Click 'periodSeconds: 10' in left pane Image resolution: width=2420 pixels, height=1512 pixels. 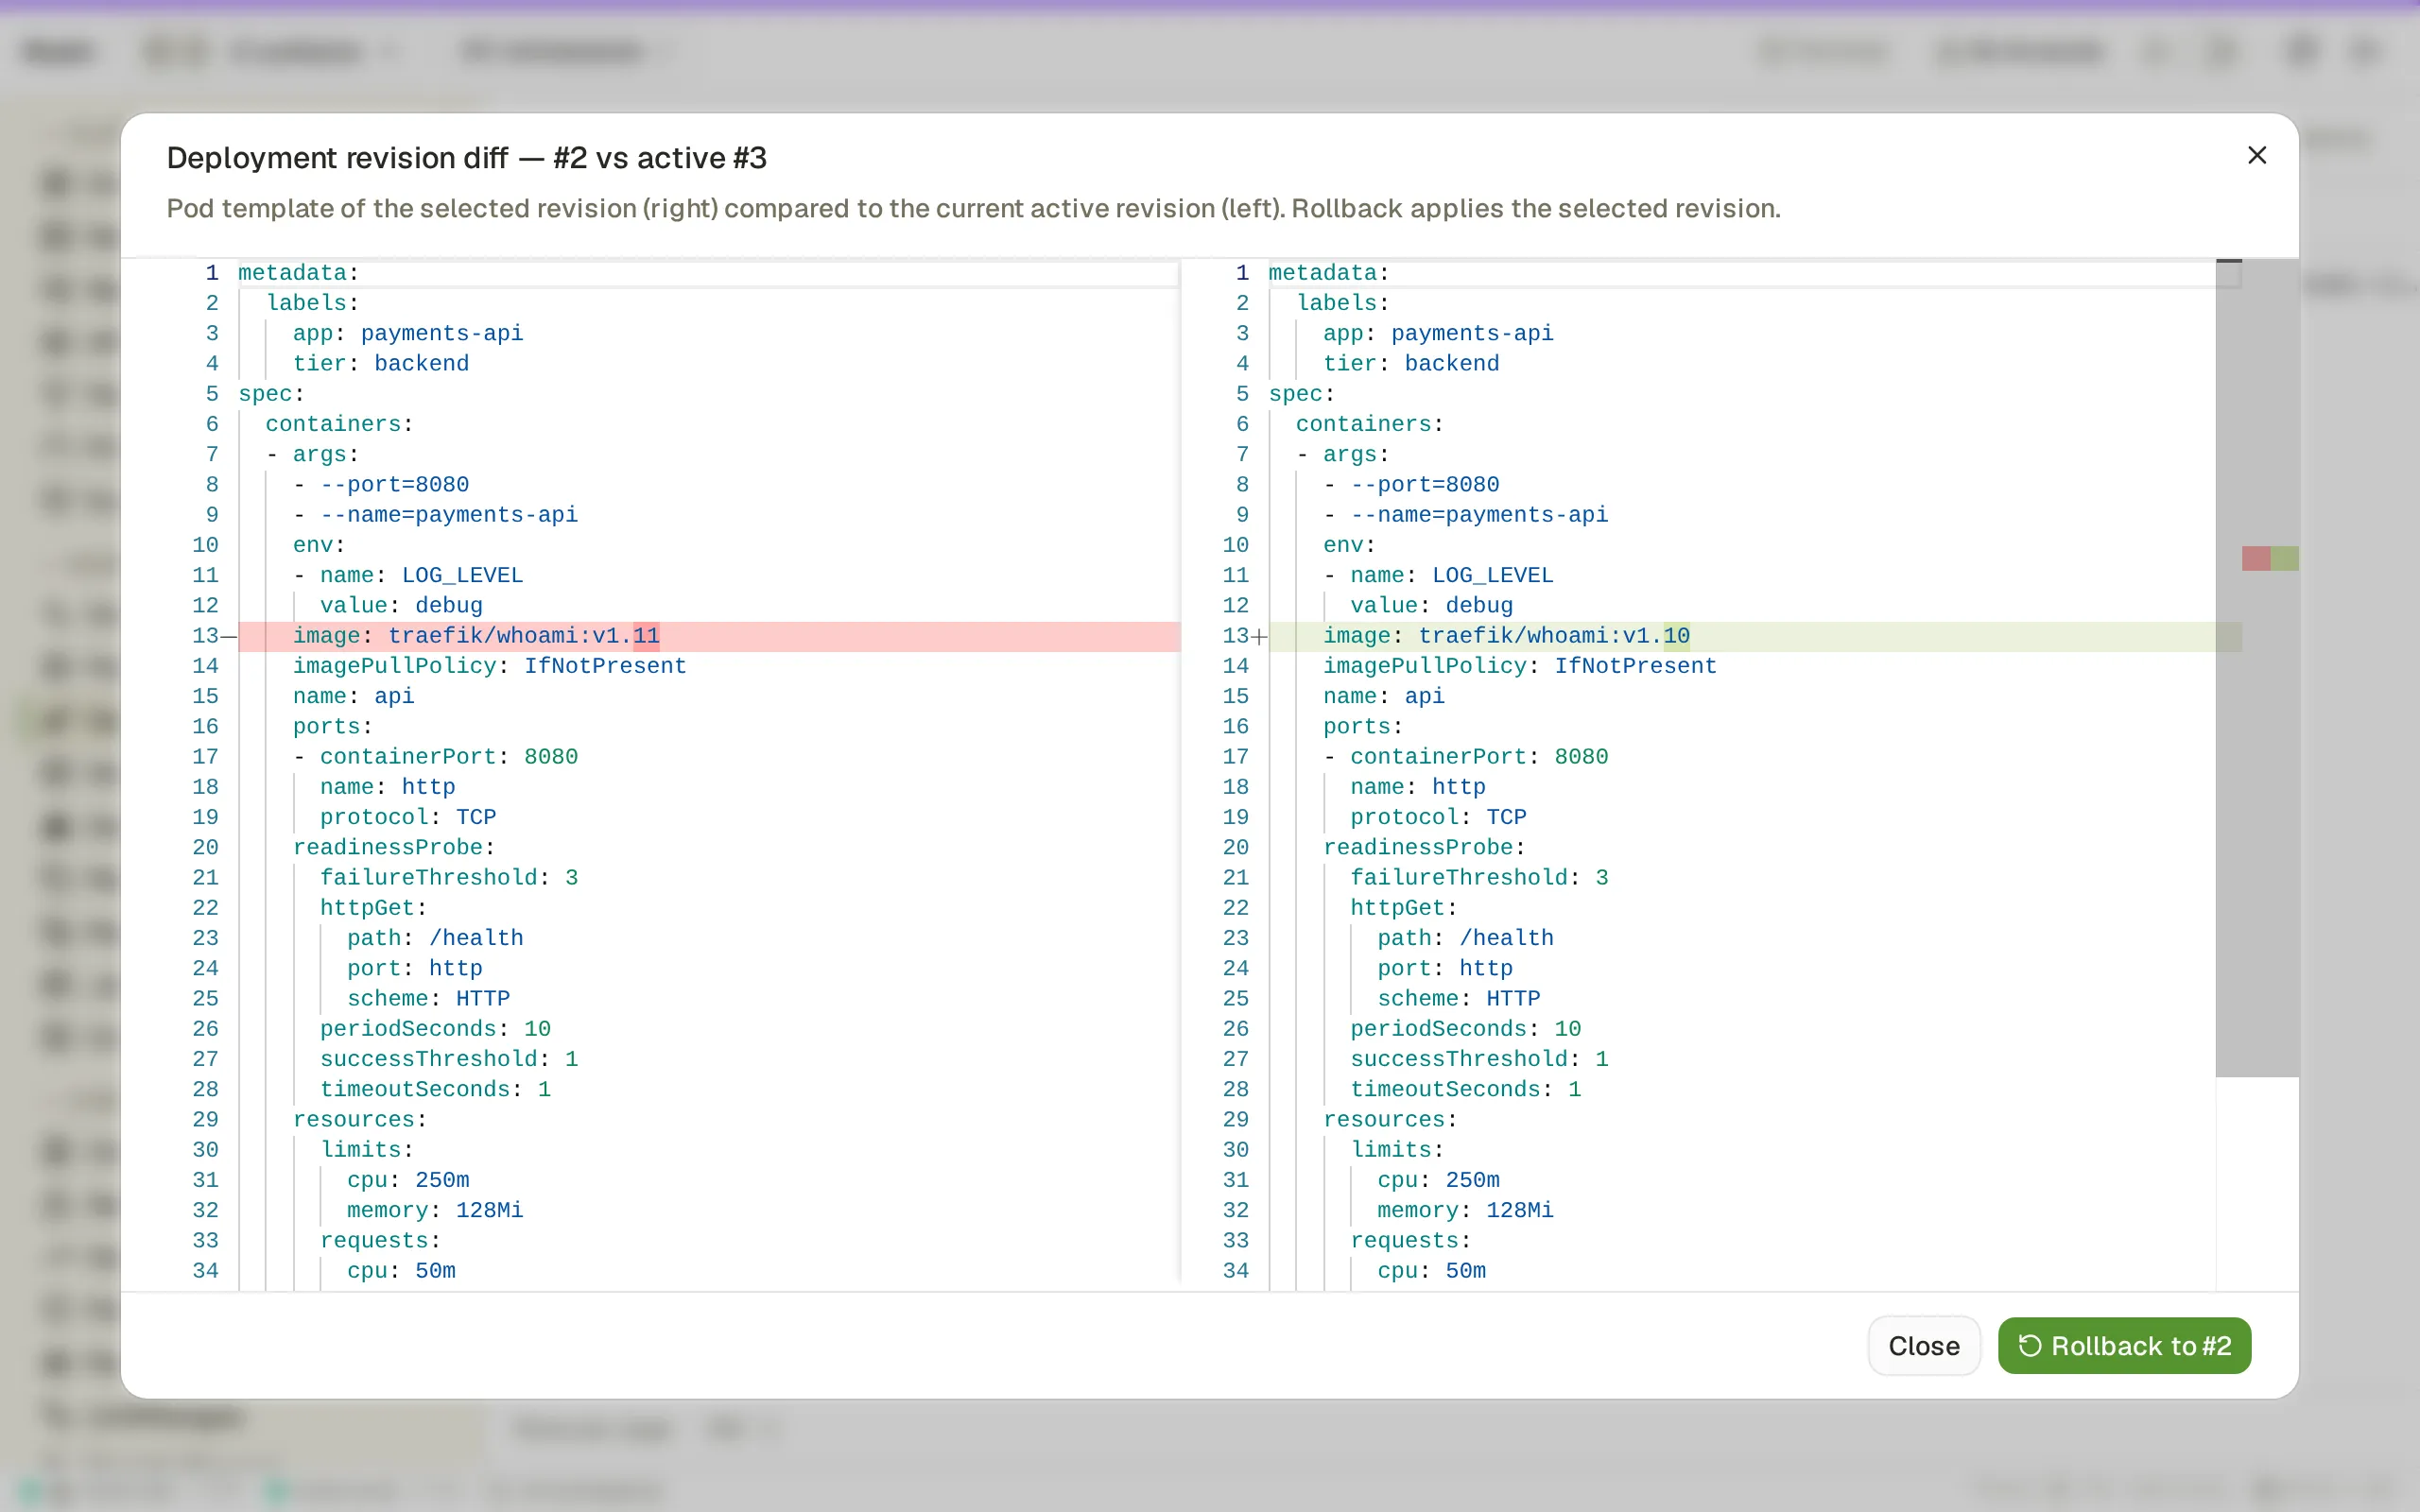435,1028
